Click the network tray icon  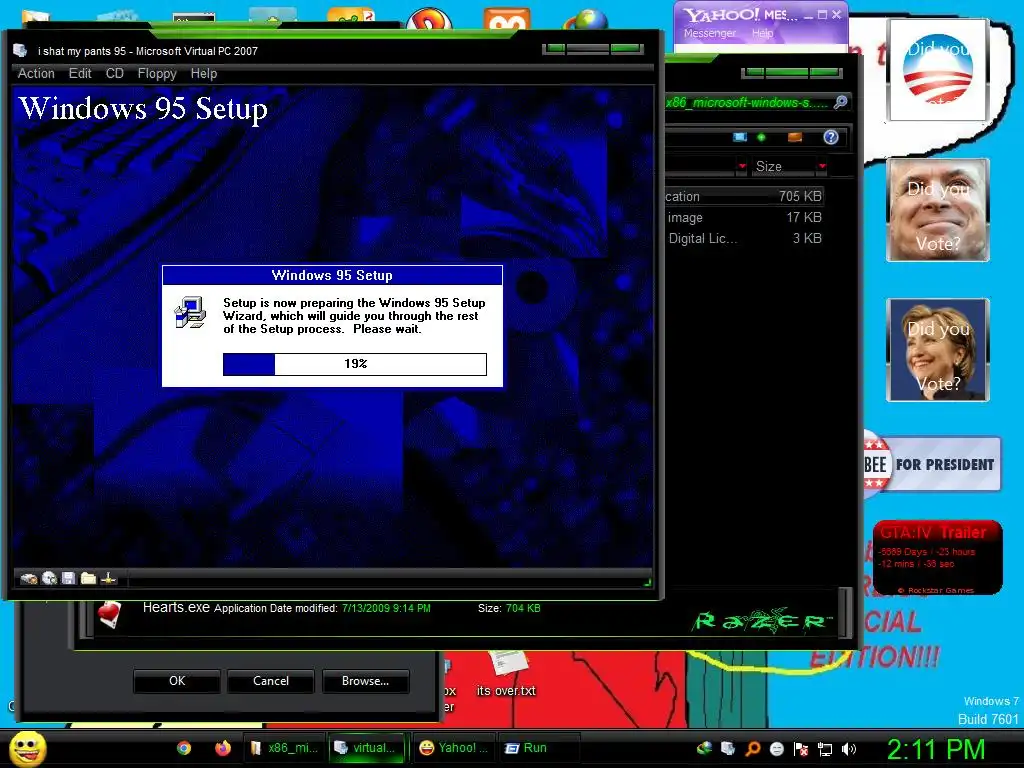coord(825,749)
